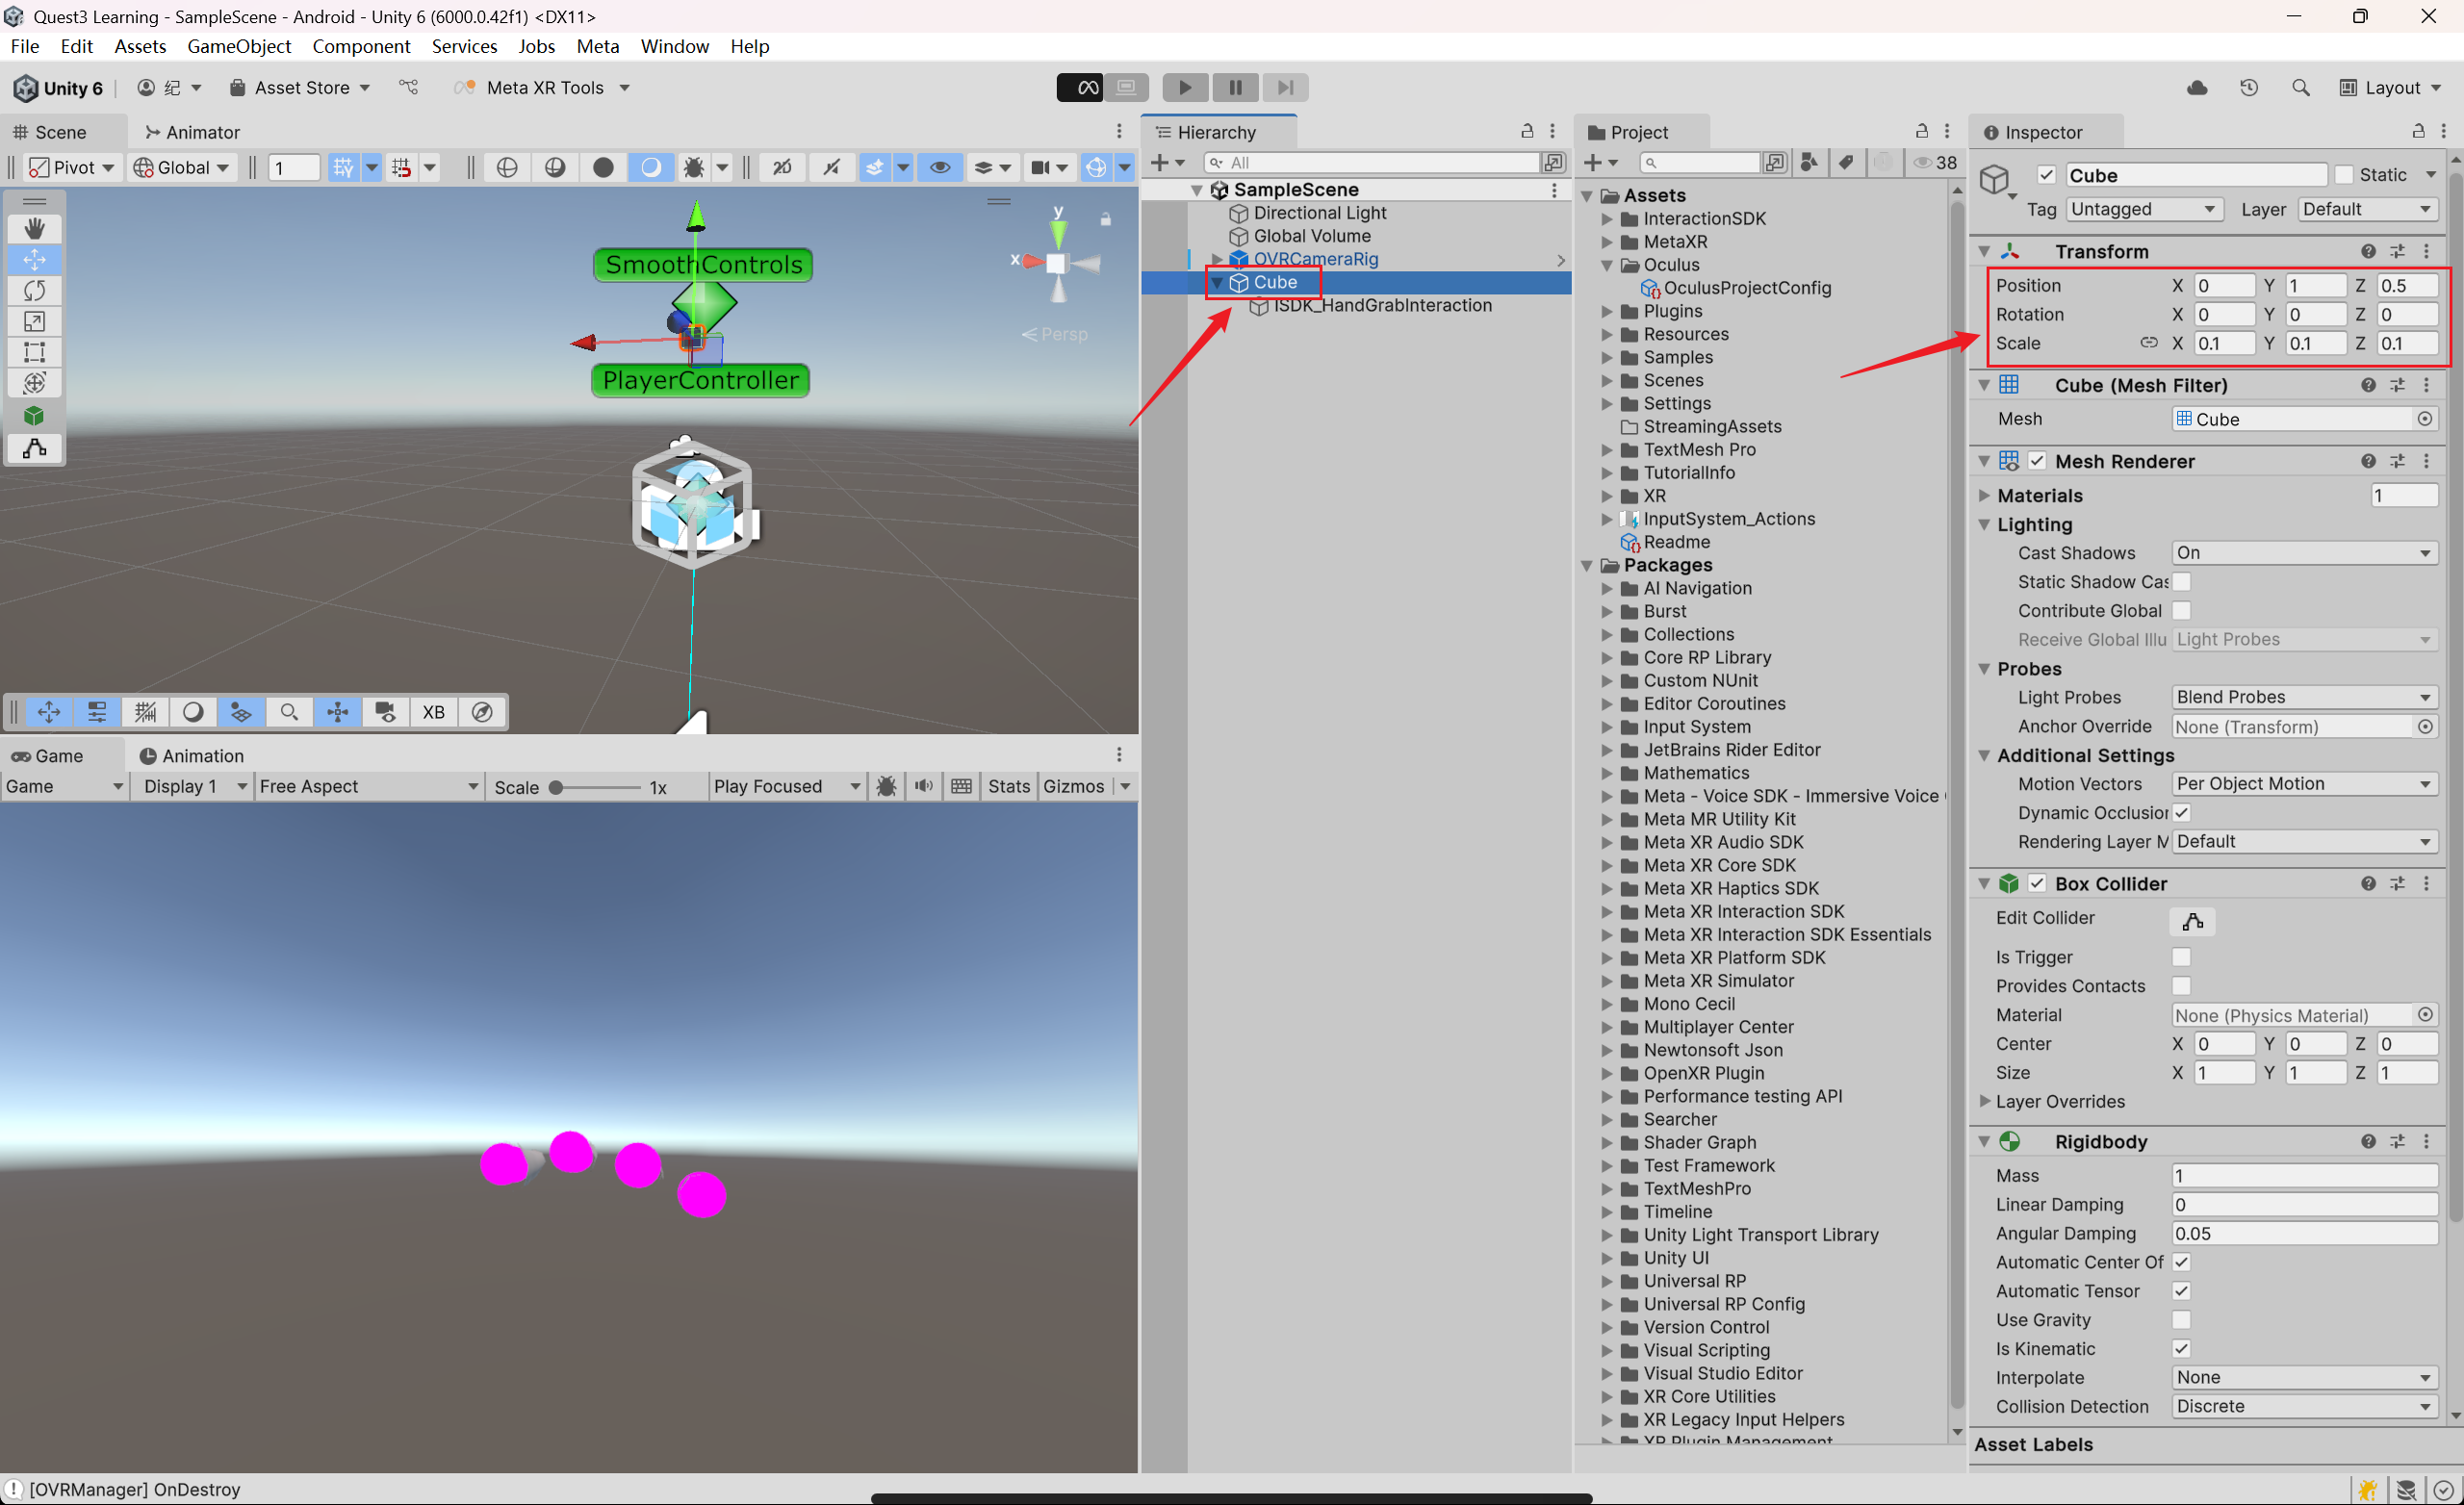Toggle Mesh Renderer enabled checkbox

point(2037,461)
